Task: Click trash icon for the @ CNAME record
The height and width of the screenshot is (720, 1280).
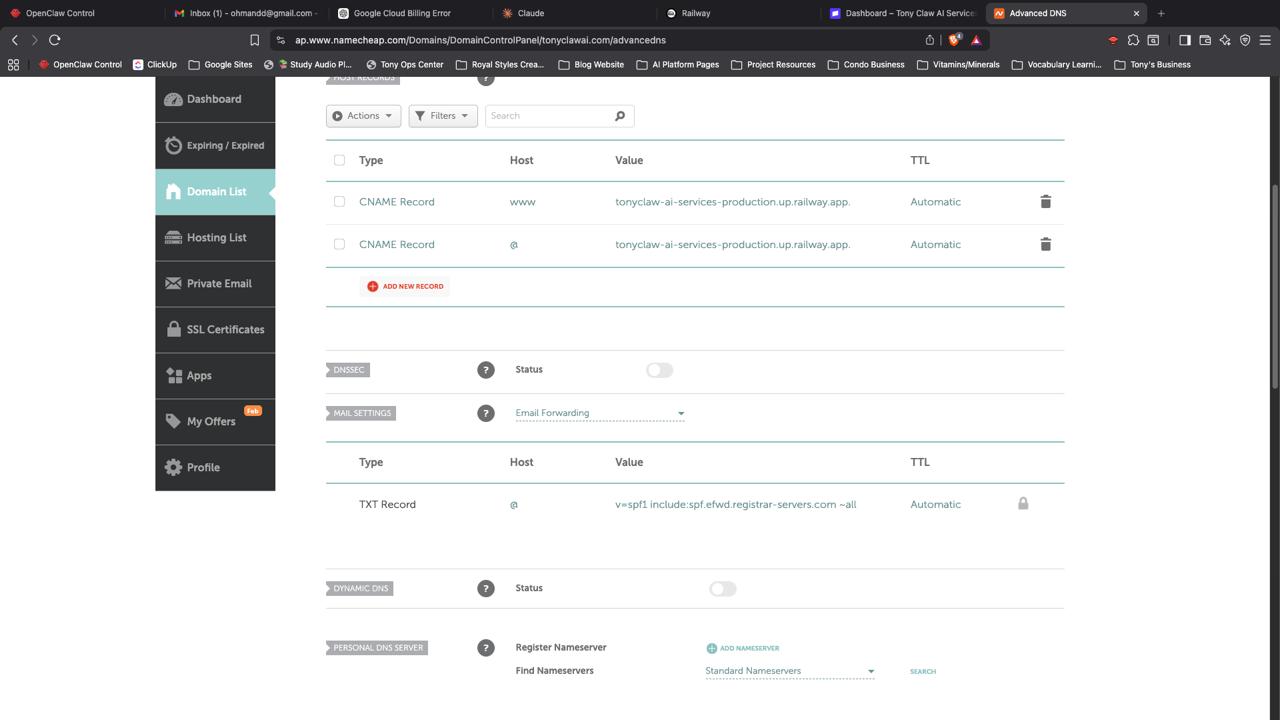Action: [1045, 244]
